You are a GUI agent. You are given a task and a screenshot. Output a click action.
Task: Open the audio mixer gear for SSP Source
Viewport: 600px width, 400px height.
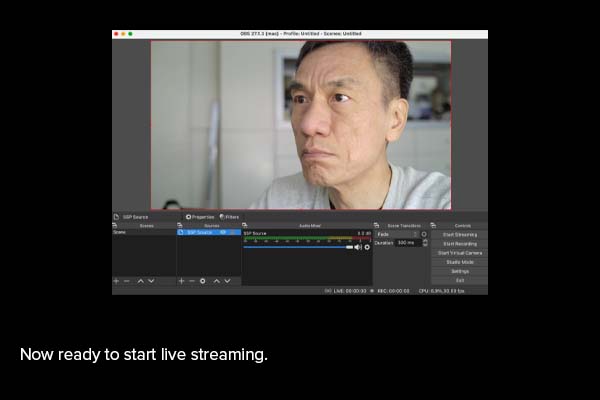tap(367, 246)
